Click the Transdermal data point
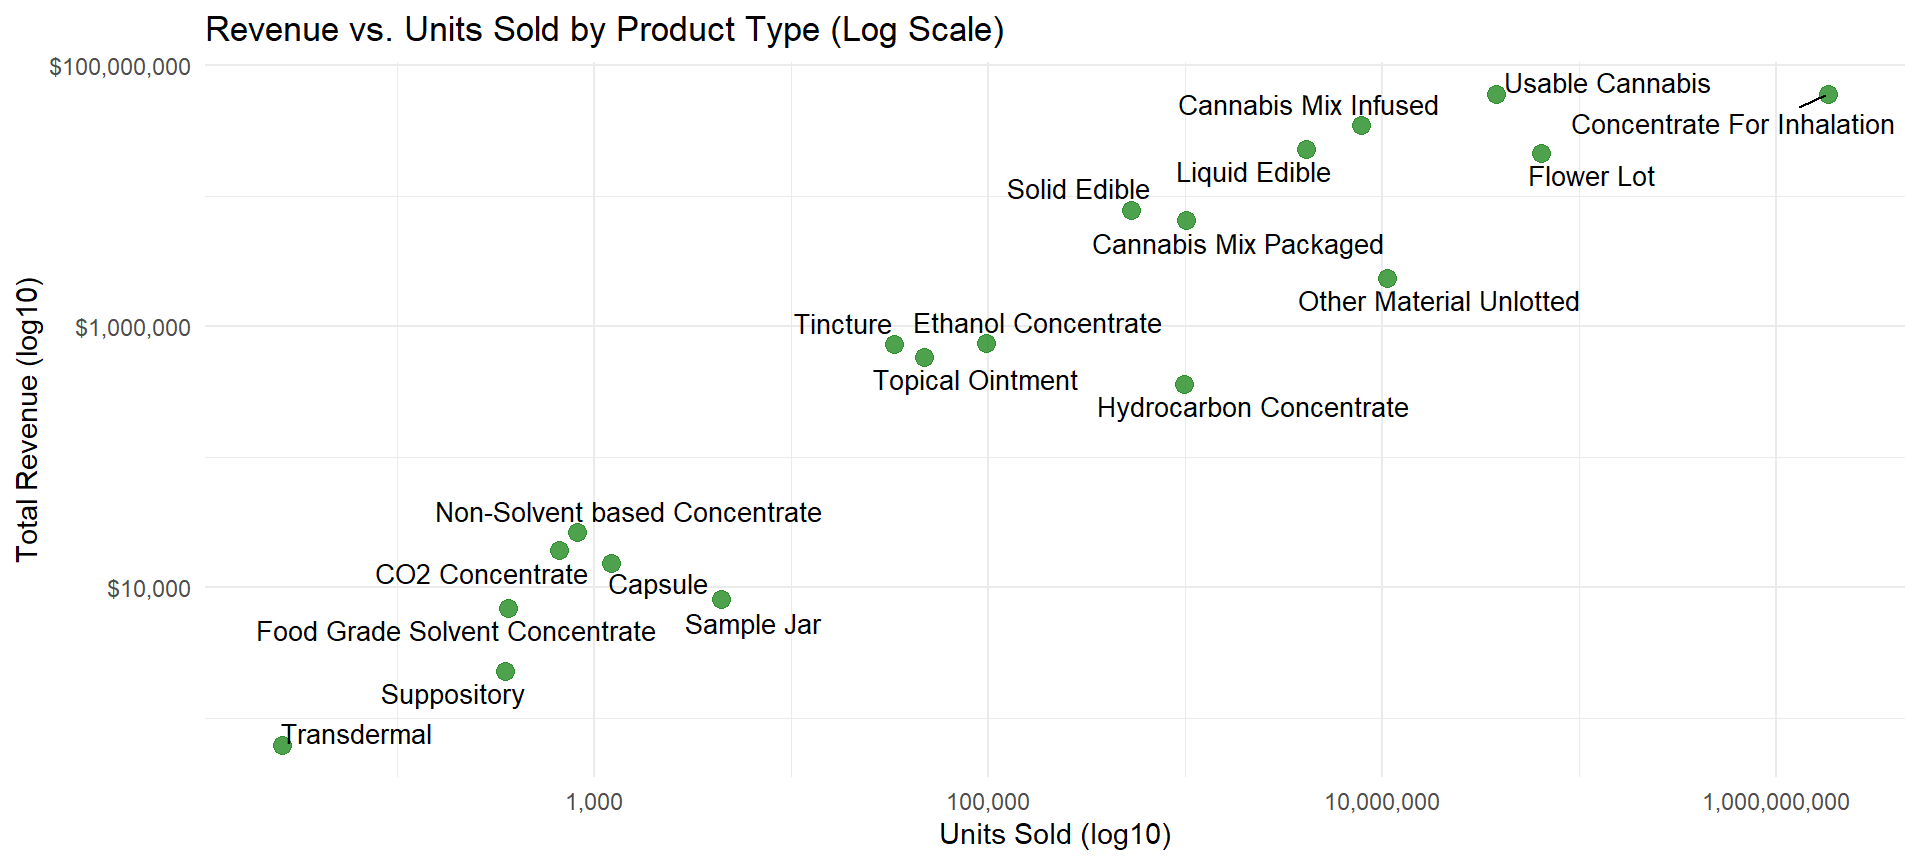This screenshot has width=1920, height=864. (282, 745)
